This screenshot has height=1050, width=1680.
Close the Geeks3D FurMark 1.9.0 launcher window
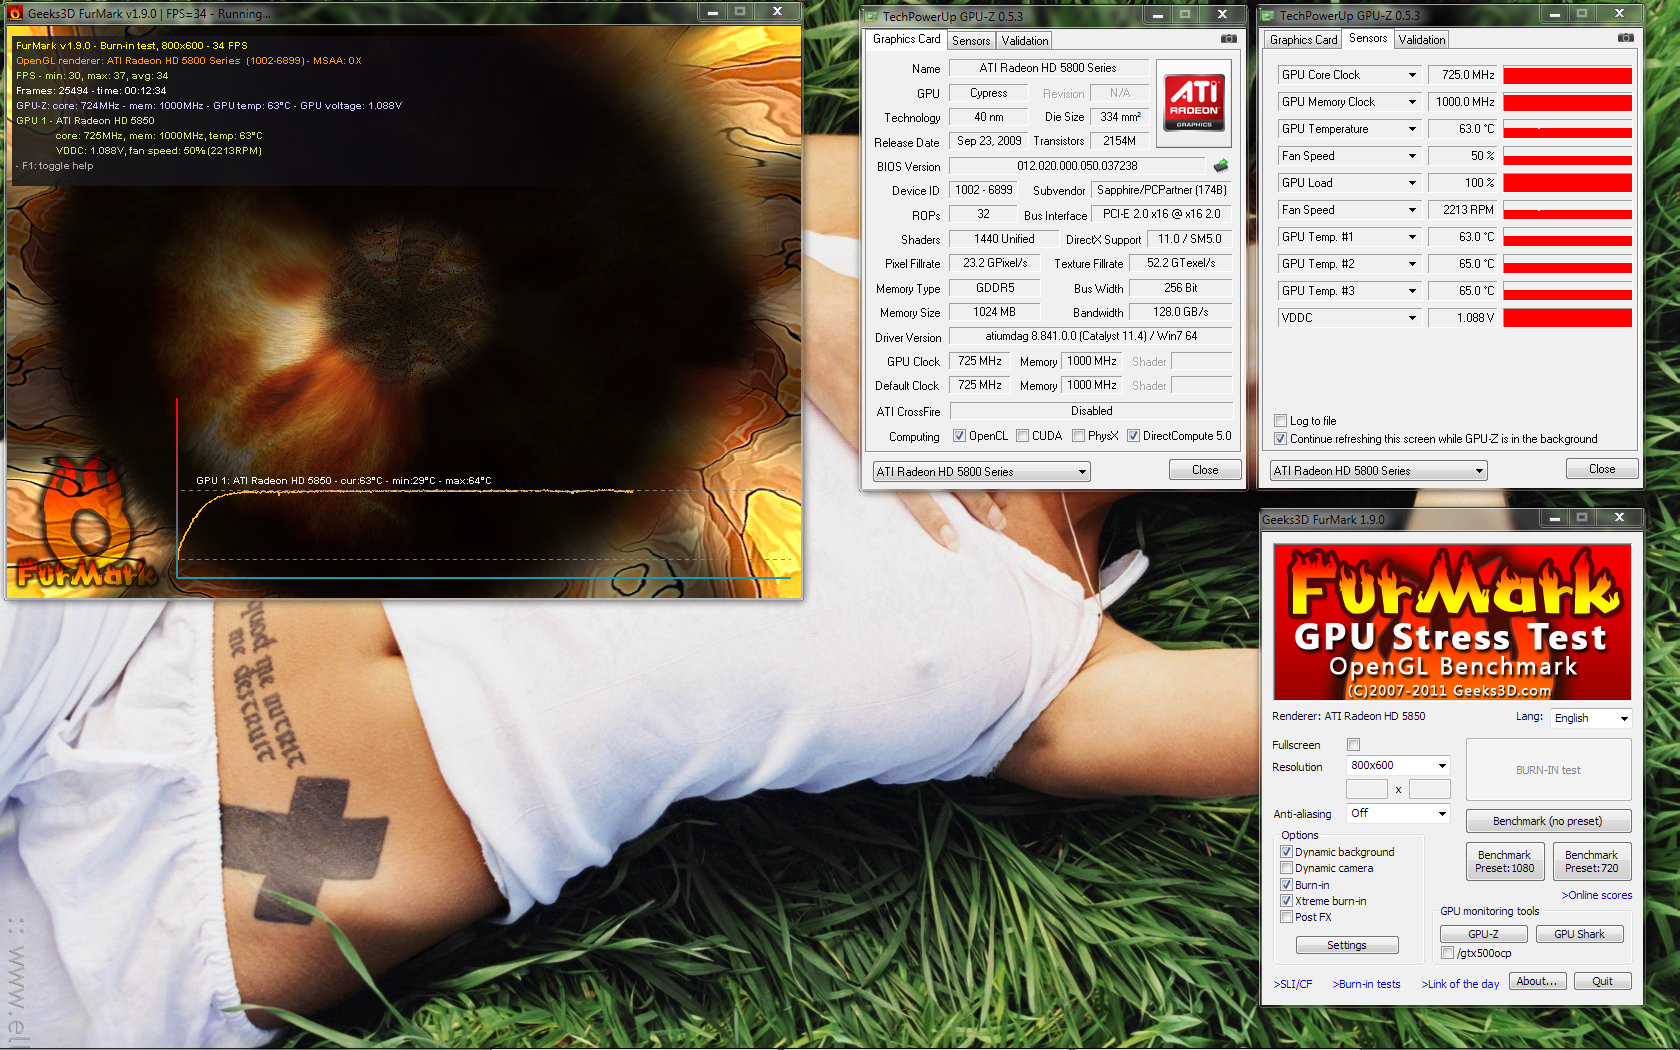tap(1619, 518)
